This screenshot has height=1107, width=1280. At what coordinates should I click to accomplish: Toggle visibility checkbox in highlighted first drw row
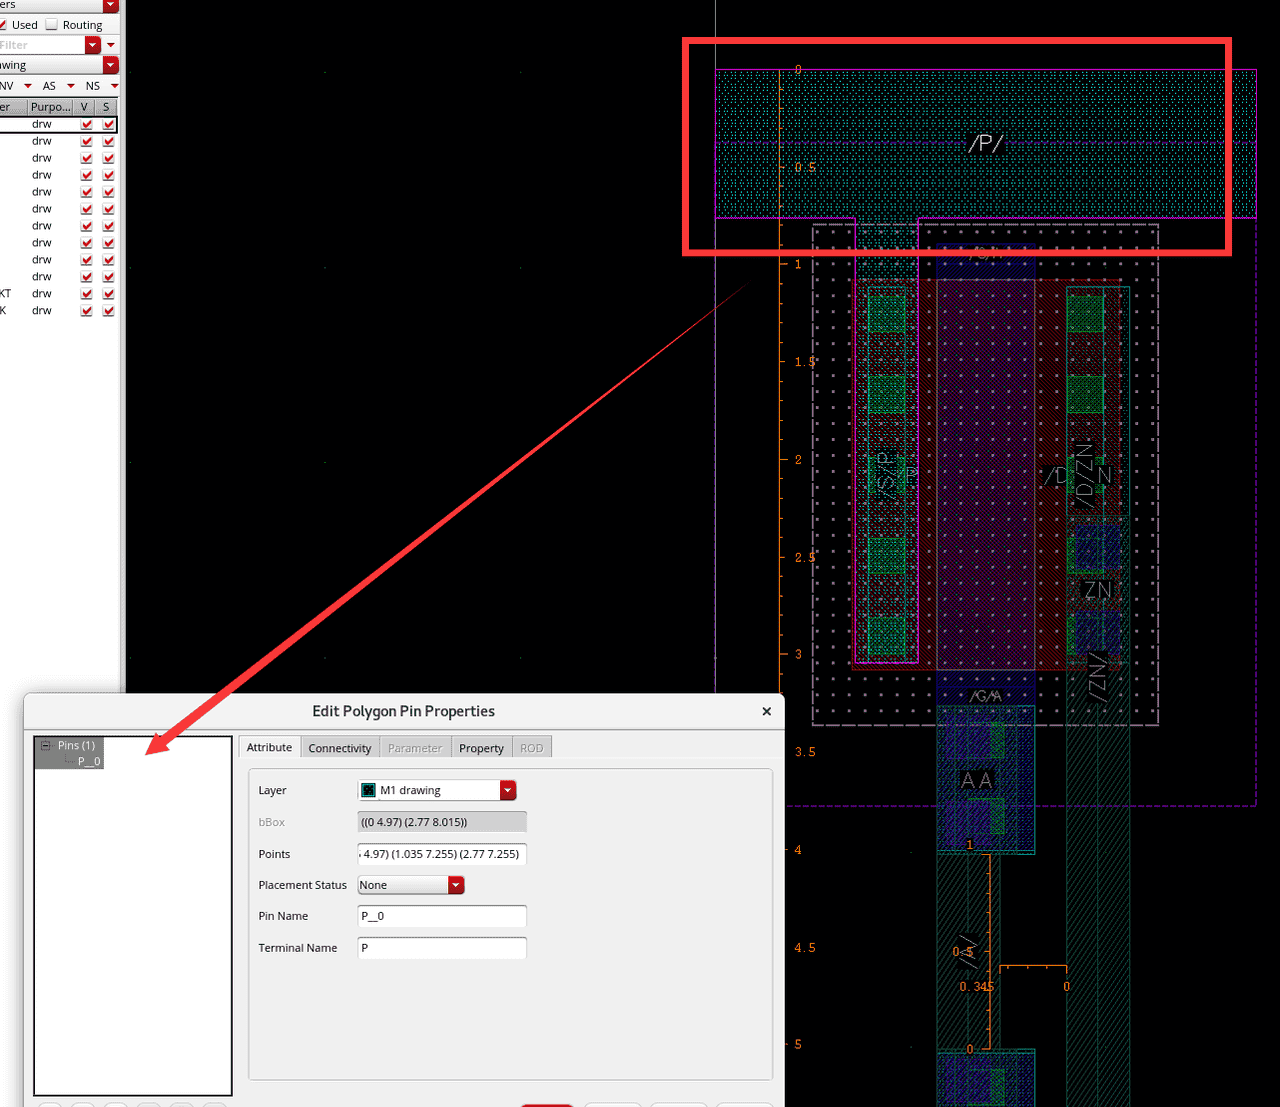[x=87, y=124]
